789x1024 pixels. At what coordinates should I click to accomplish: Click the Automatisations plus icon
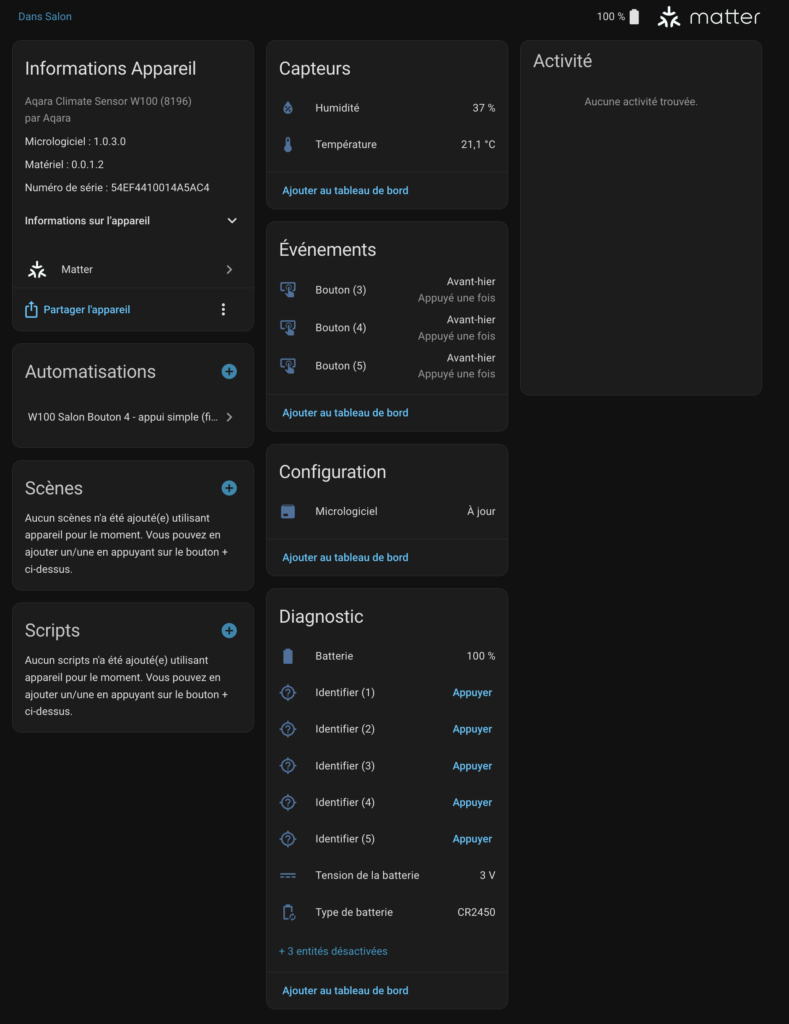228,371
